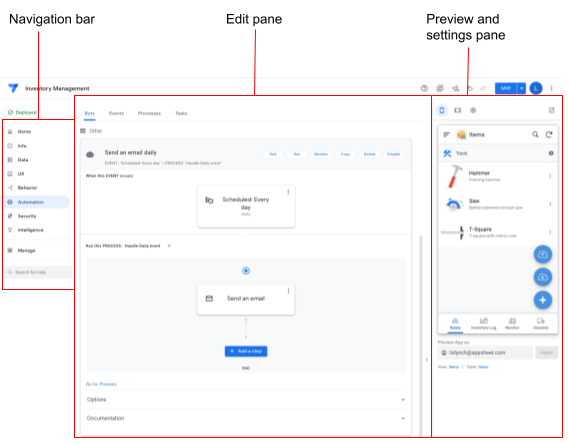Select the tablet preview icon

(457, 110)
